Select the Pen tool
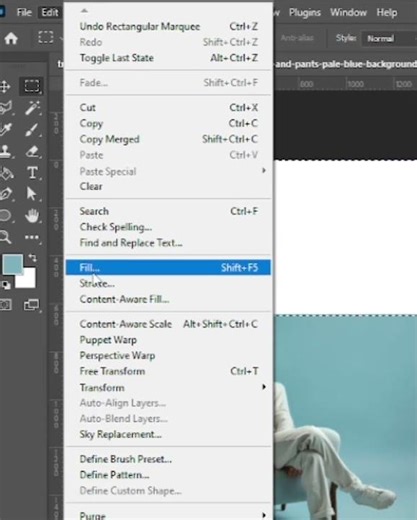 click(6, 194)
